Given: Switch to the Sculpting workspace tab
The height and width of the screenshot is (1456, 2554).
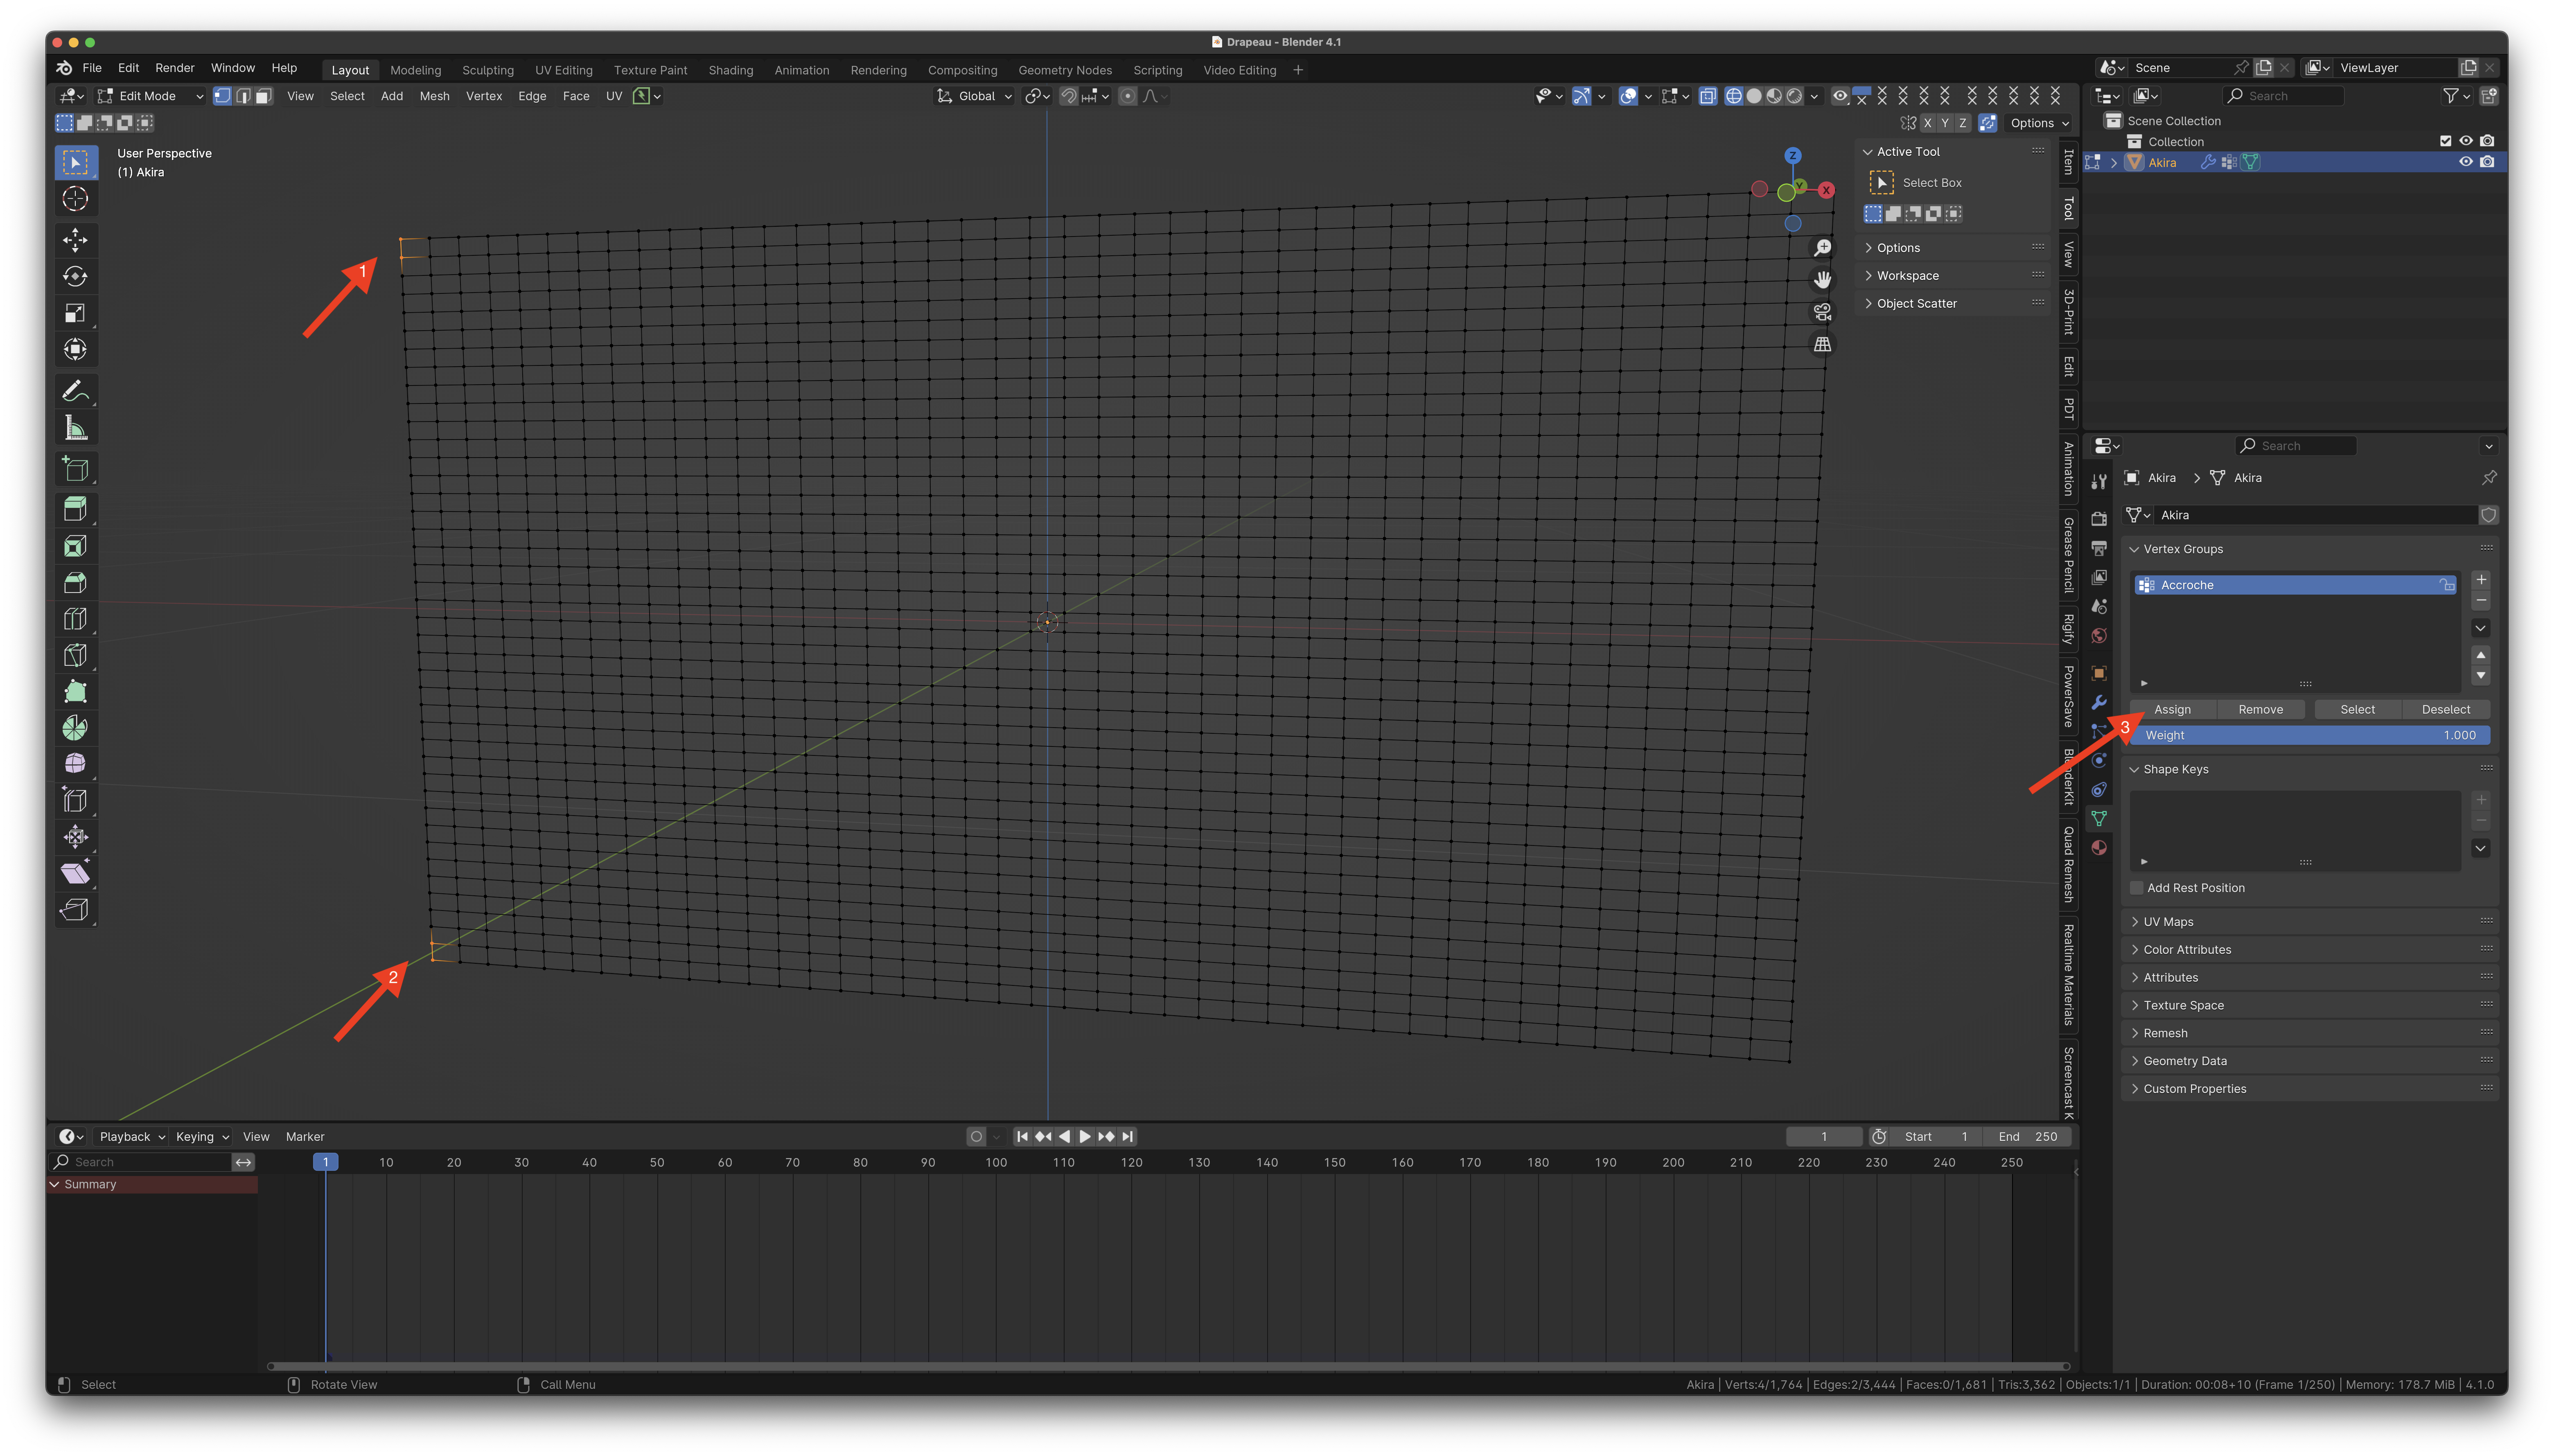Looking at the screenshot, I should [487, 70].
